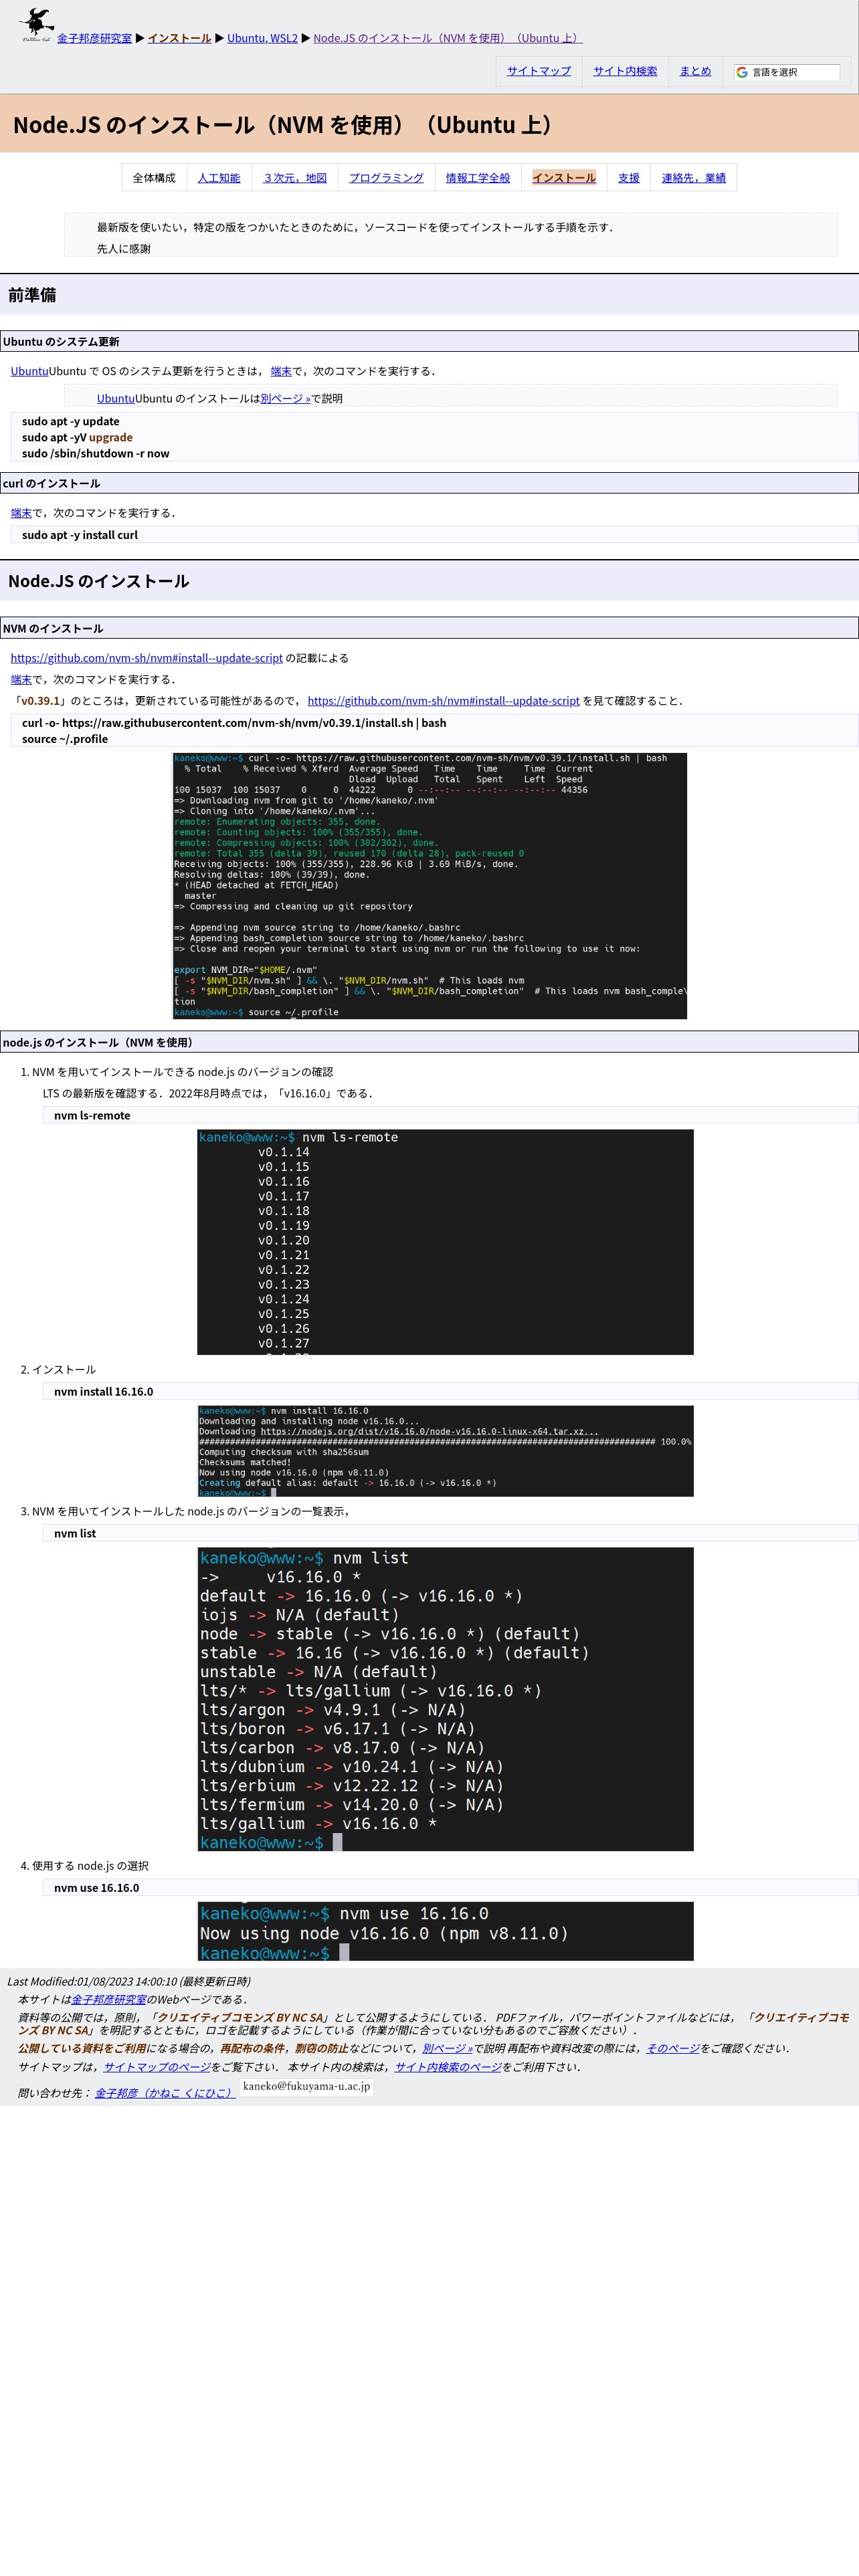The width and height of the screenshot is (859, 2576).
Task: Open 金子邦彦研究室 link in footer
Action: 109,1999
